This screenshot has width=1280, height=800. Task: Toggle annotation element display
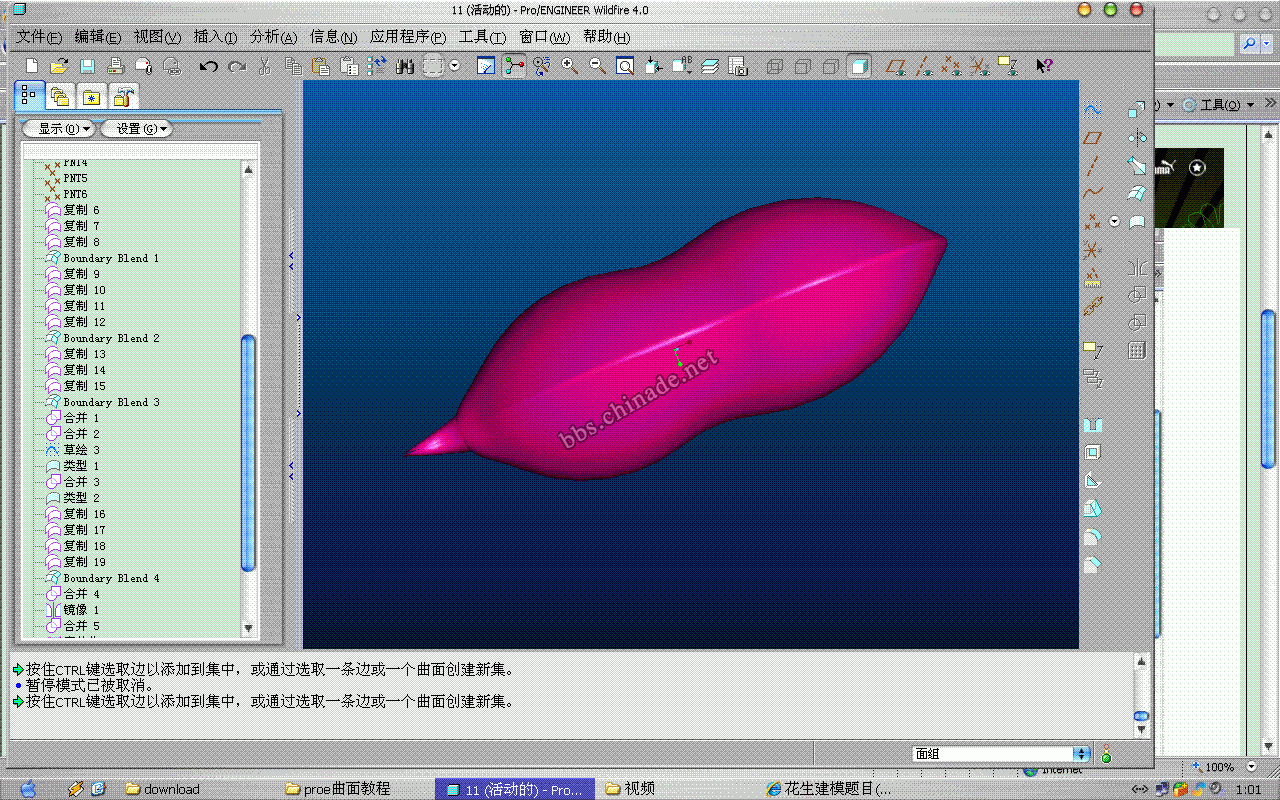(x=1009, y=66)
